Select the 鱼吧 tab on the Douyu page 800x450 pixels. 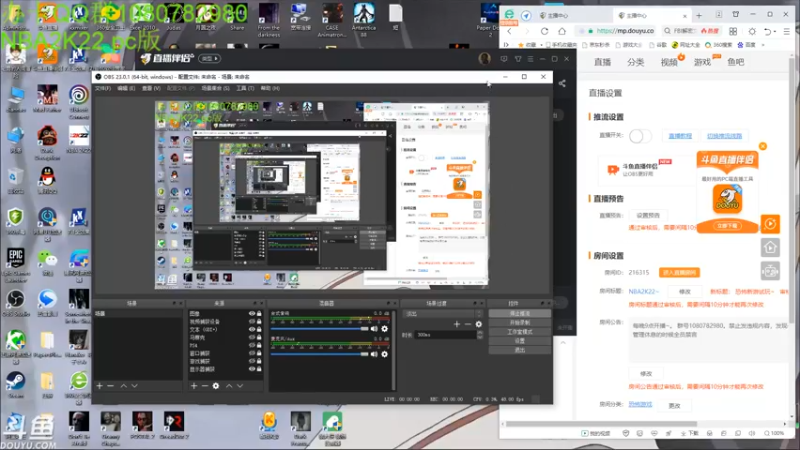[x=736, y=62]
